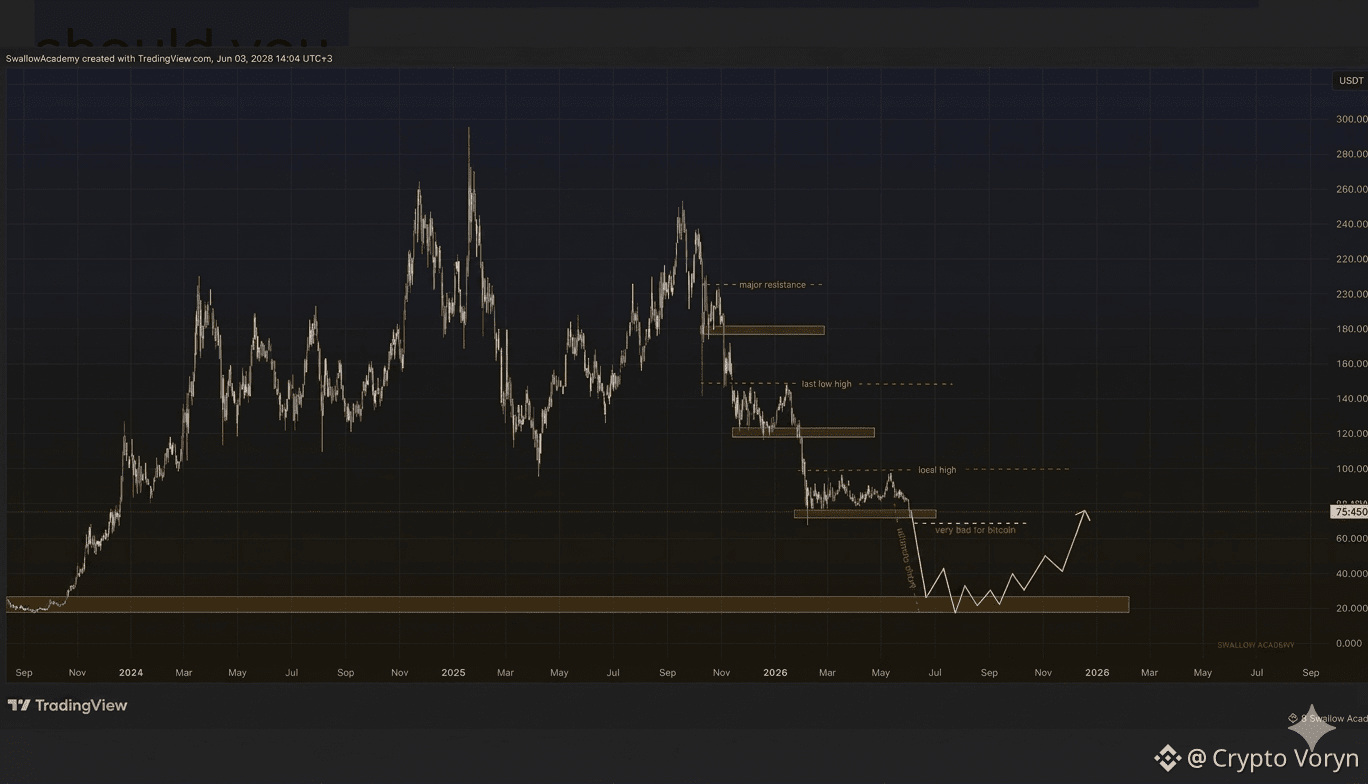
Task: Select the yellow zone box at 180
Action: 763,330
